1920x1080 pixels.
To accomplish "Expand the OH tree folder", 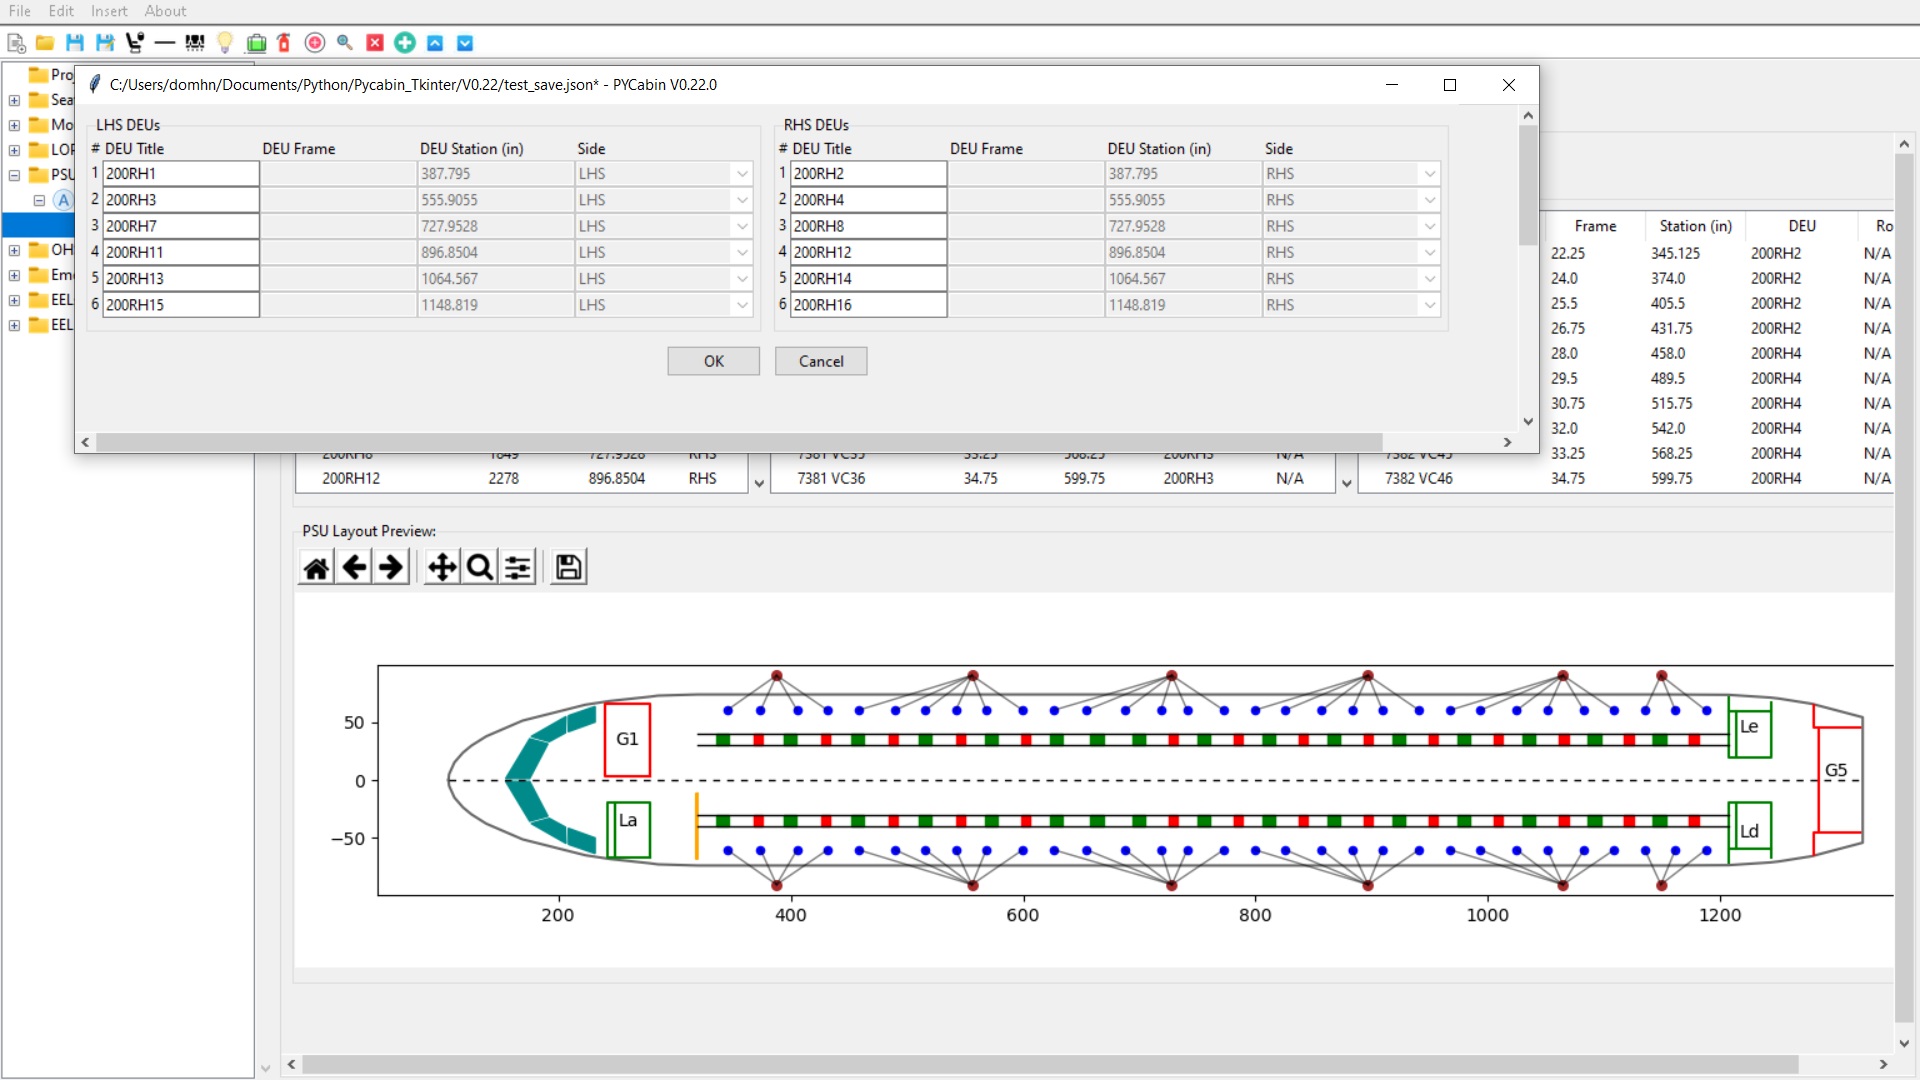I will 14,250.
